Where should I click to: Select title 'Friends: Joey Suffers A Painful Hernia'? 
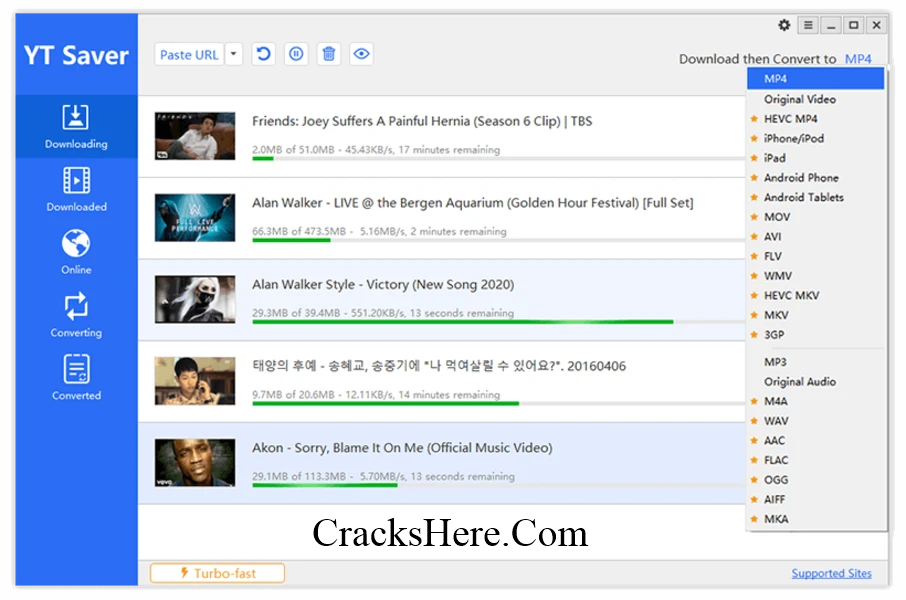click(422, 121)
